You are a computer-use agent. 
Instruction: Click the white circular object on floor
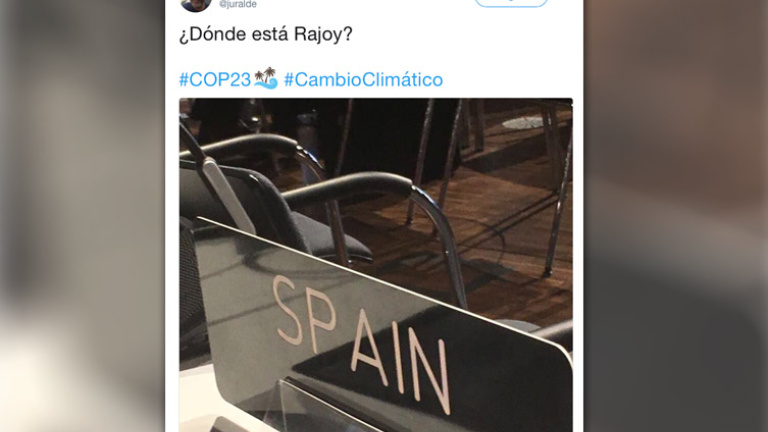pos(525,122)
